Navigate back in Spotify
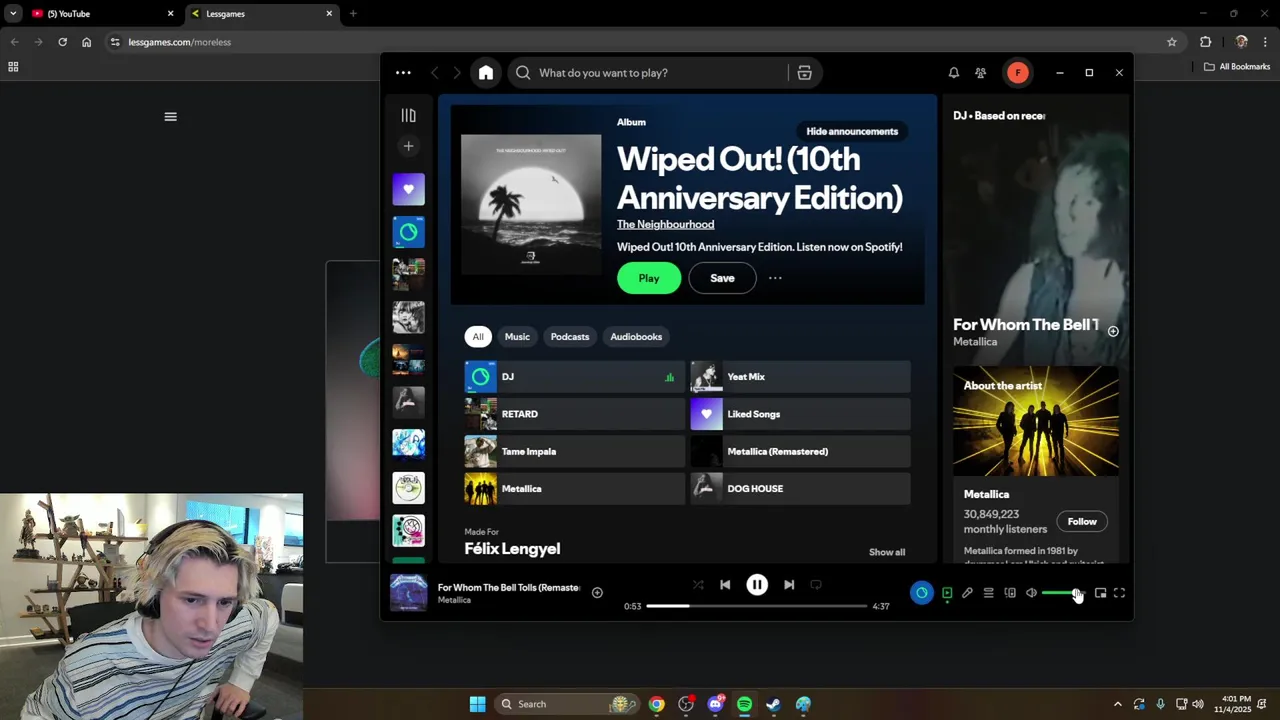The width and height of the screenshot is (1280, 720). pyautogui.click(x=435, y=73)
